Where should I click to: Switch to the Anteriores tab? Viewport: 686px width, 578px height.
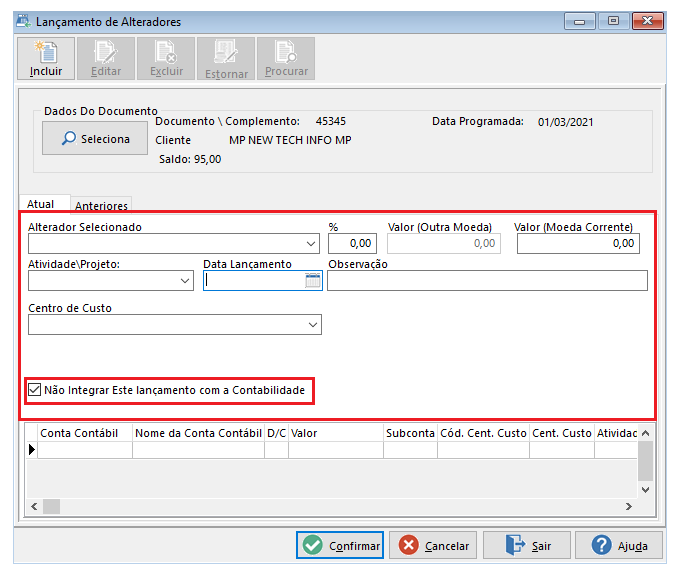coord(101,206)
